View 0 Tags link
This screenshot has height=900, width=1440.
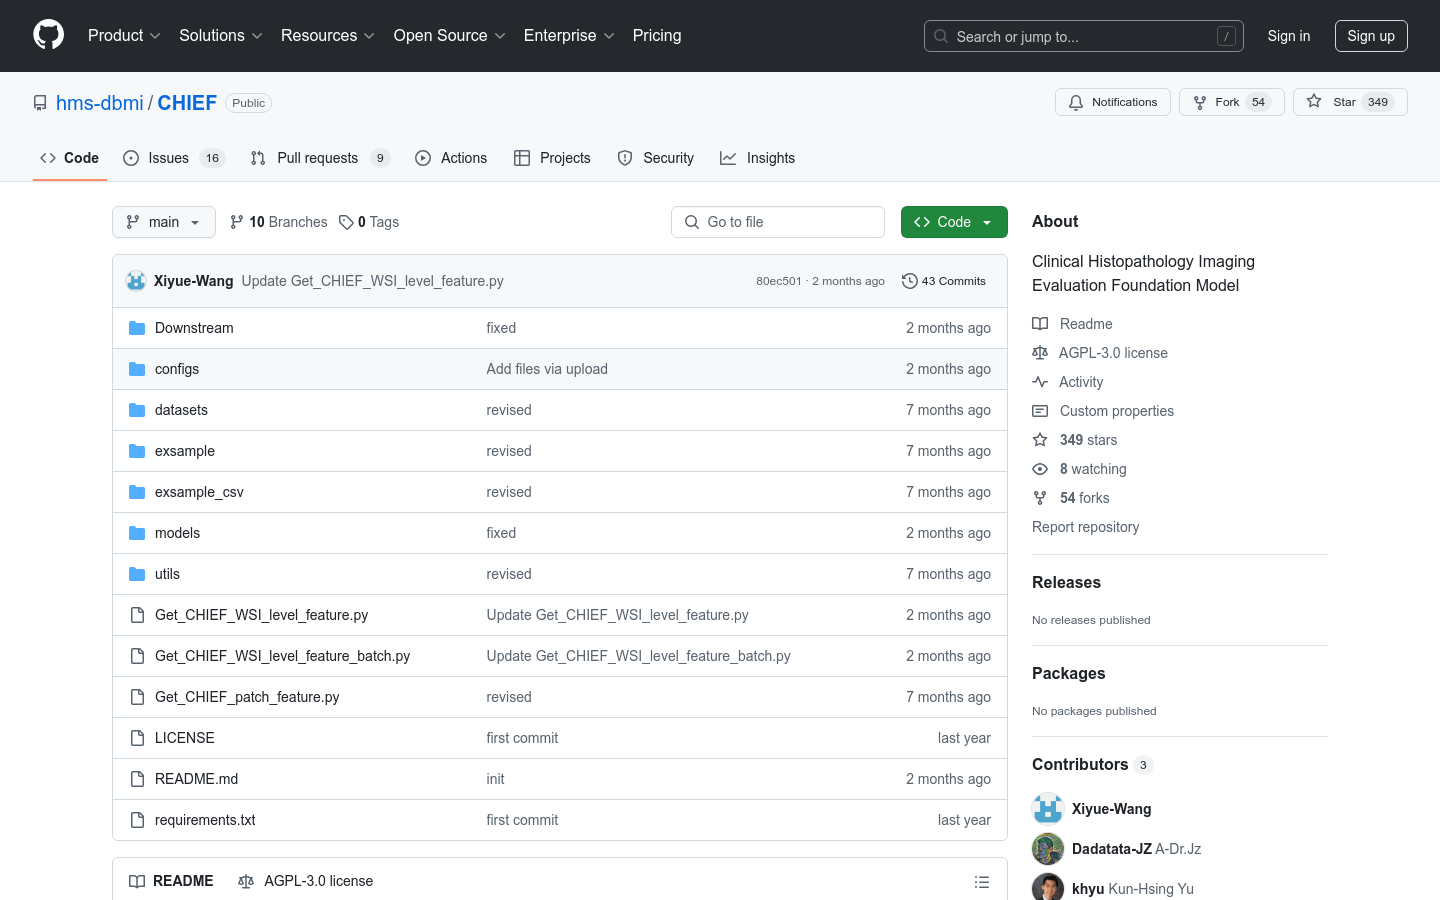[x=369, y=222]
